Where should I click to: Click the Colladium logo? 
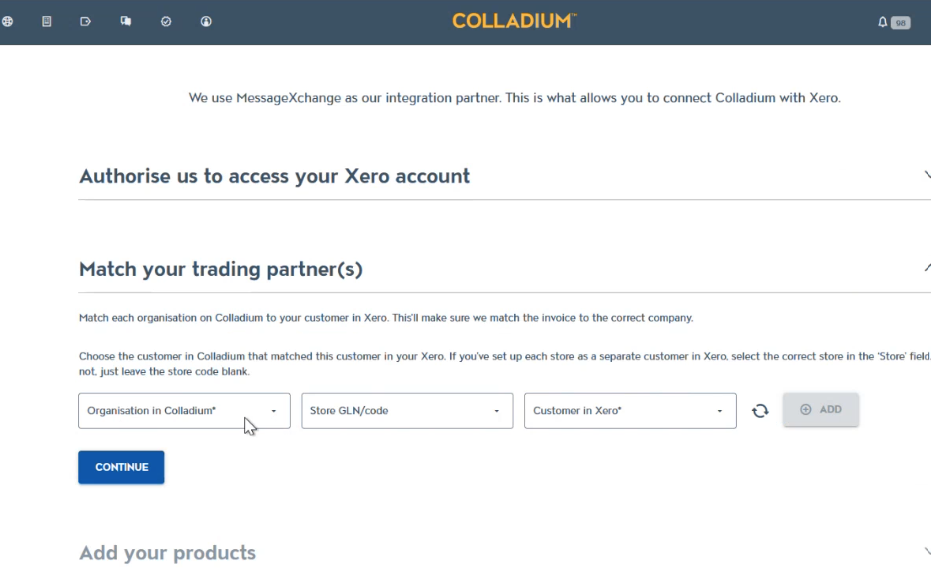[x=514, y=21]
